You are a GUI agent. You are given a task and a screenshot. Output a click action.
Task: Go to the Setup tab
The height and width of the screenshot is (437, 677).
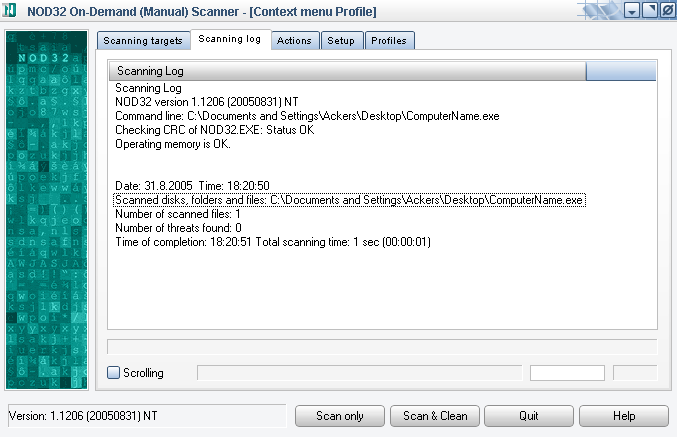coord(341,41)
